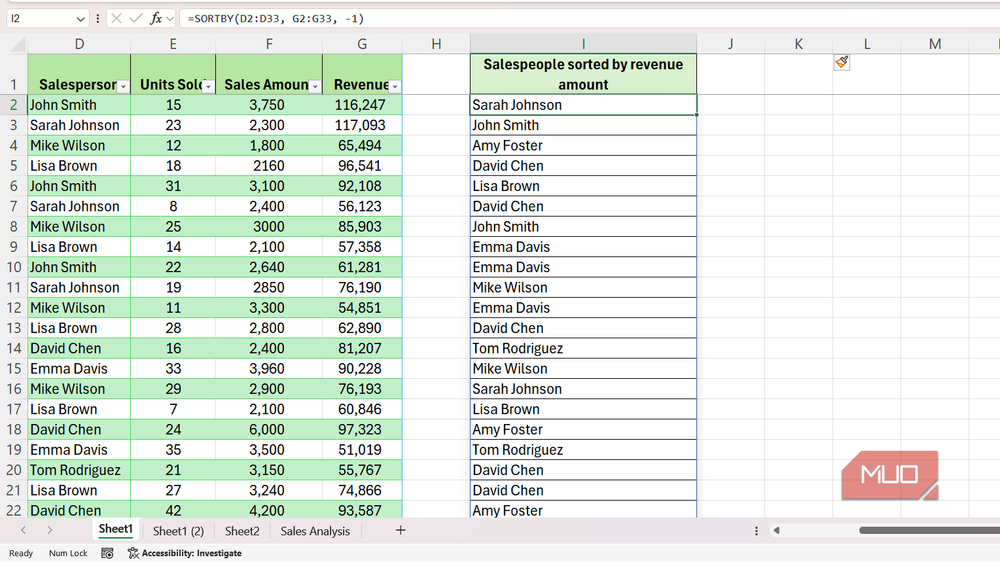Click the Insert Function fx icon
This screenshot has height=562, width=1000.
156,18
